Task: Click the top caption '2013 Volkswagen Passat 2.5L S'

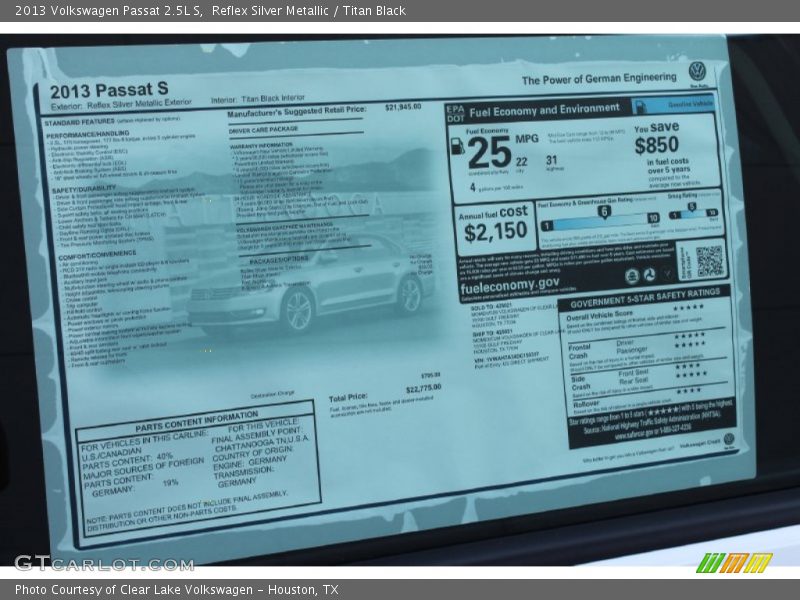Action: 108,10
